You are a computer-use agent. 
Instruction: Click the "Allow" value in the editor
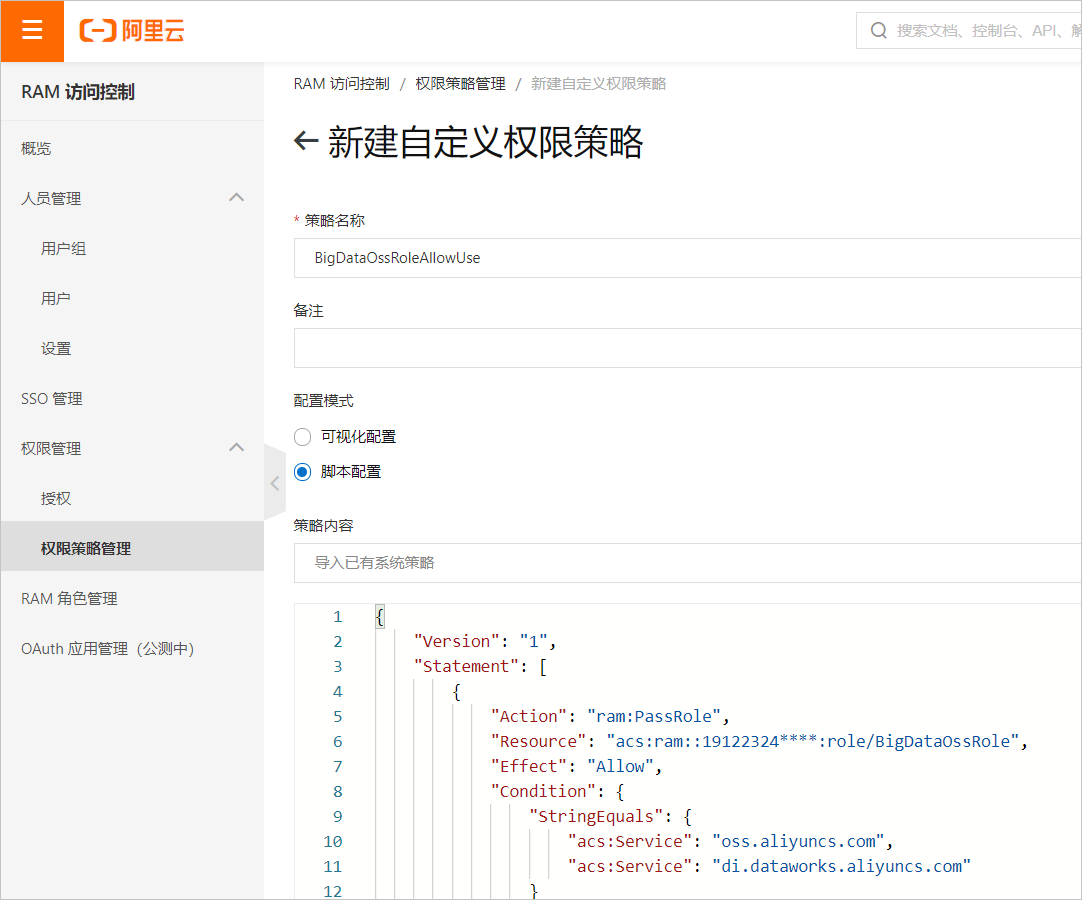620,766
